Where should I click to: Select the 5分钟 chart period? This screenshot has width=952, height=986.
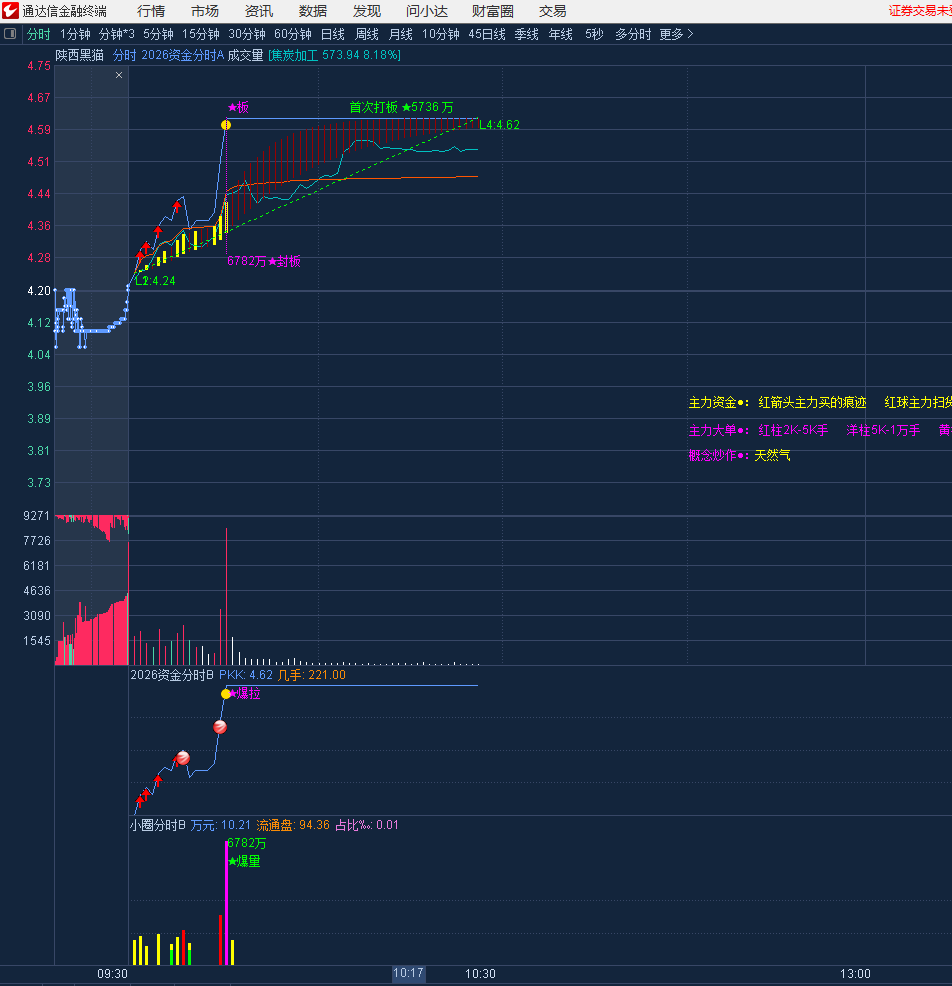[x=158, y=34]
